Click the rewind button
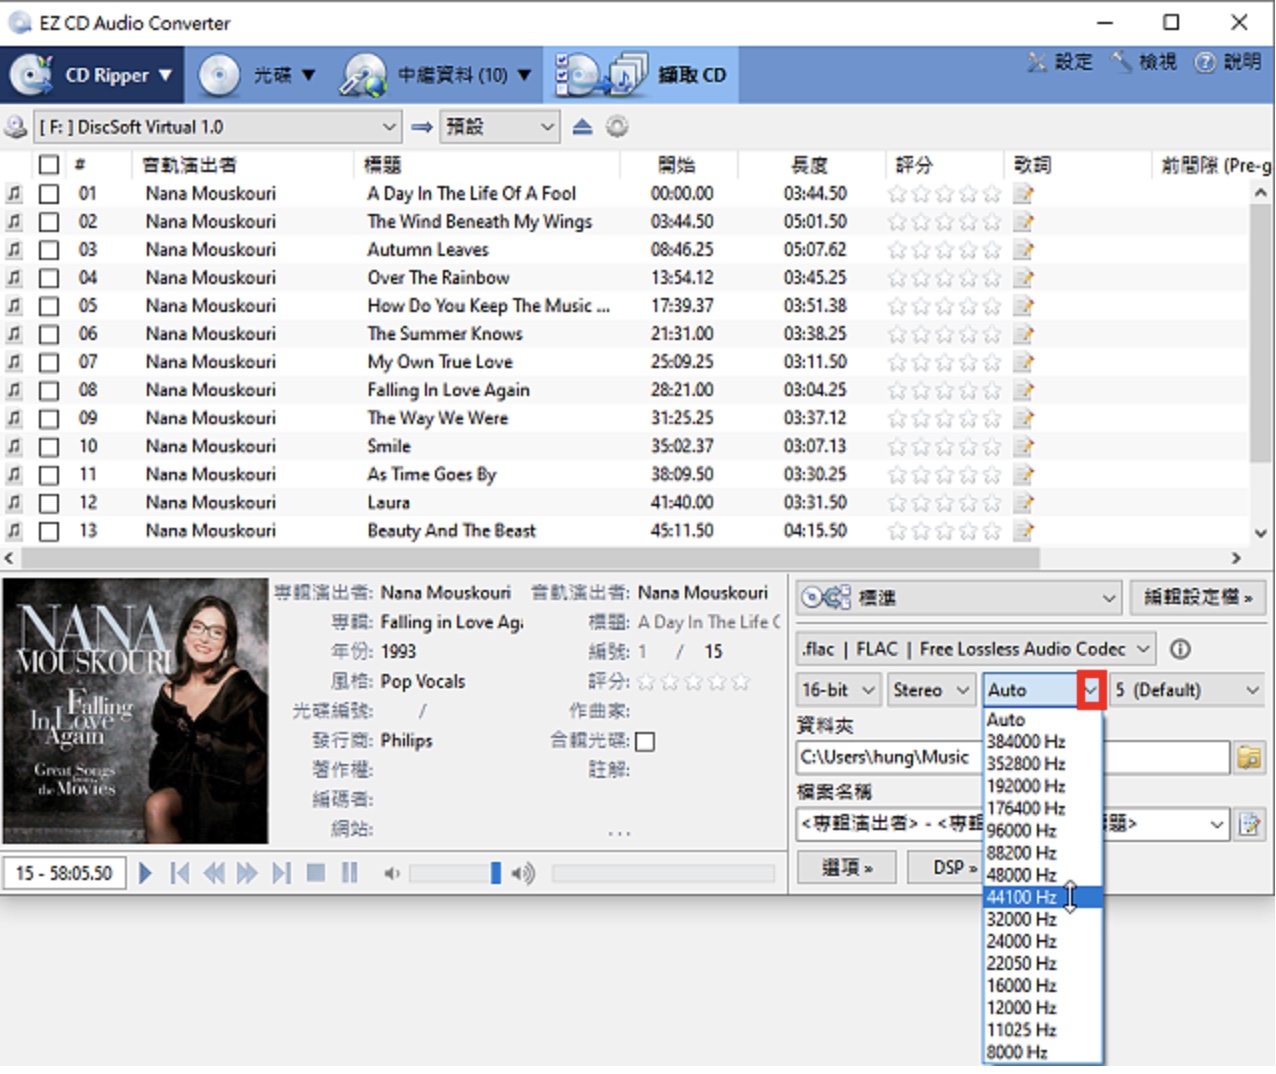The image size is (1276, 1074). tap(214, 873)
